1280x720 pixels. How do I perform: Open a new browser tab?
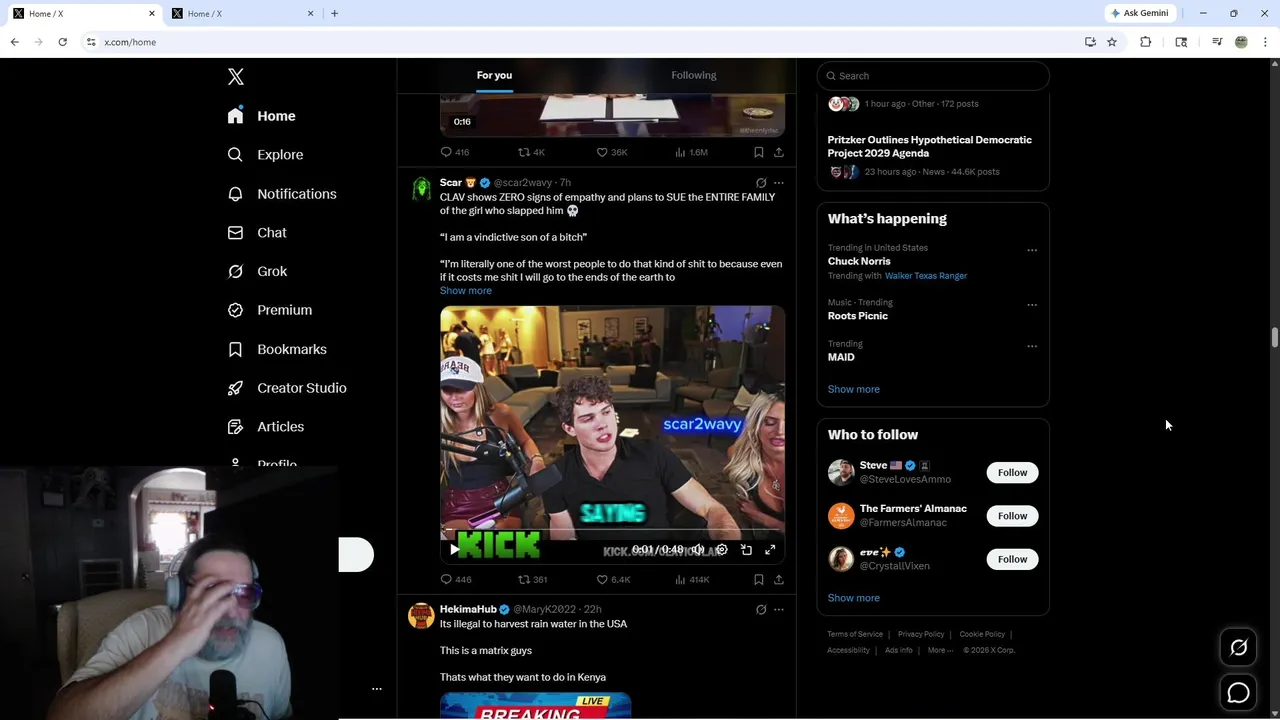(x=334, y=13)
